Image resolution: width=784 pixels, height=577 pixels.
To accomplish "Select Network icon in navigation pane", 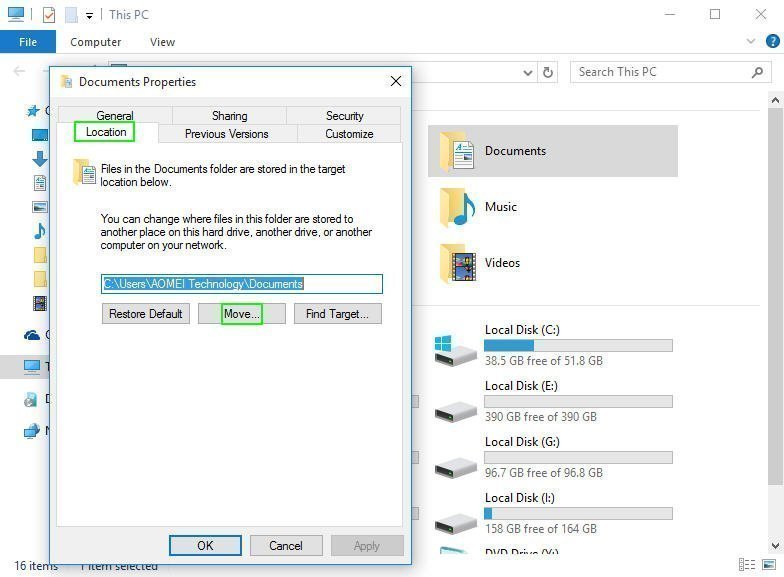I will pyautogui.click(x=32, y=430).
